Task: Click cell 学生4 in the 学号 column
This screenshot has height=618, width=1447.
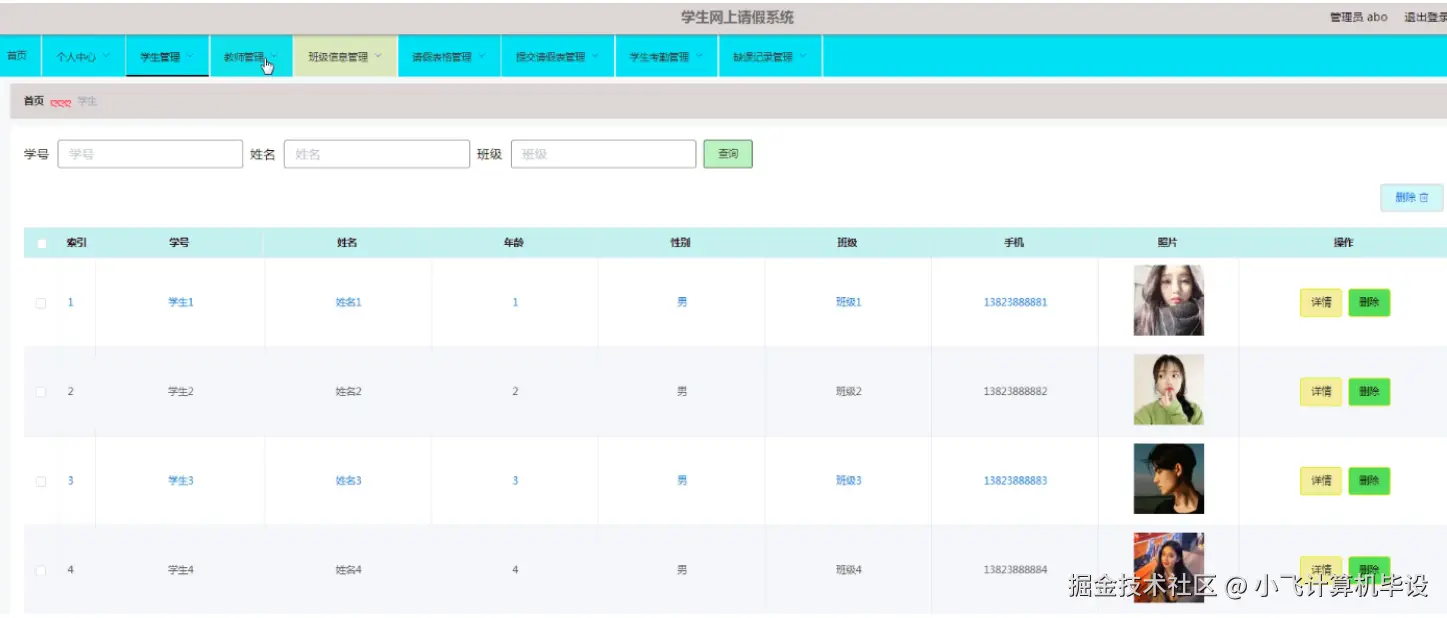Action: (x=181, y=570)
